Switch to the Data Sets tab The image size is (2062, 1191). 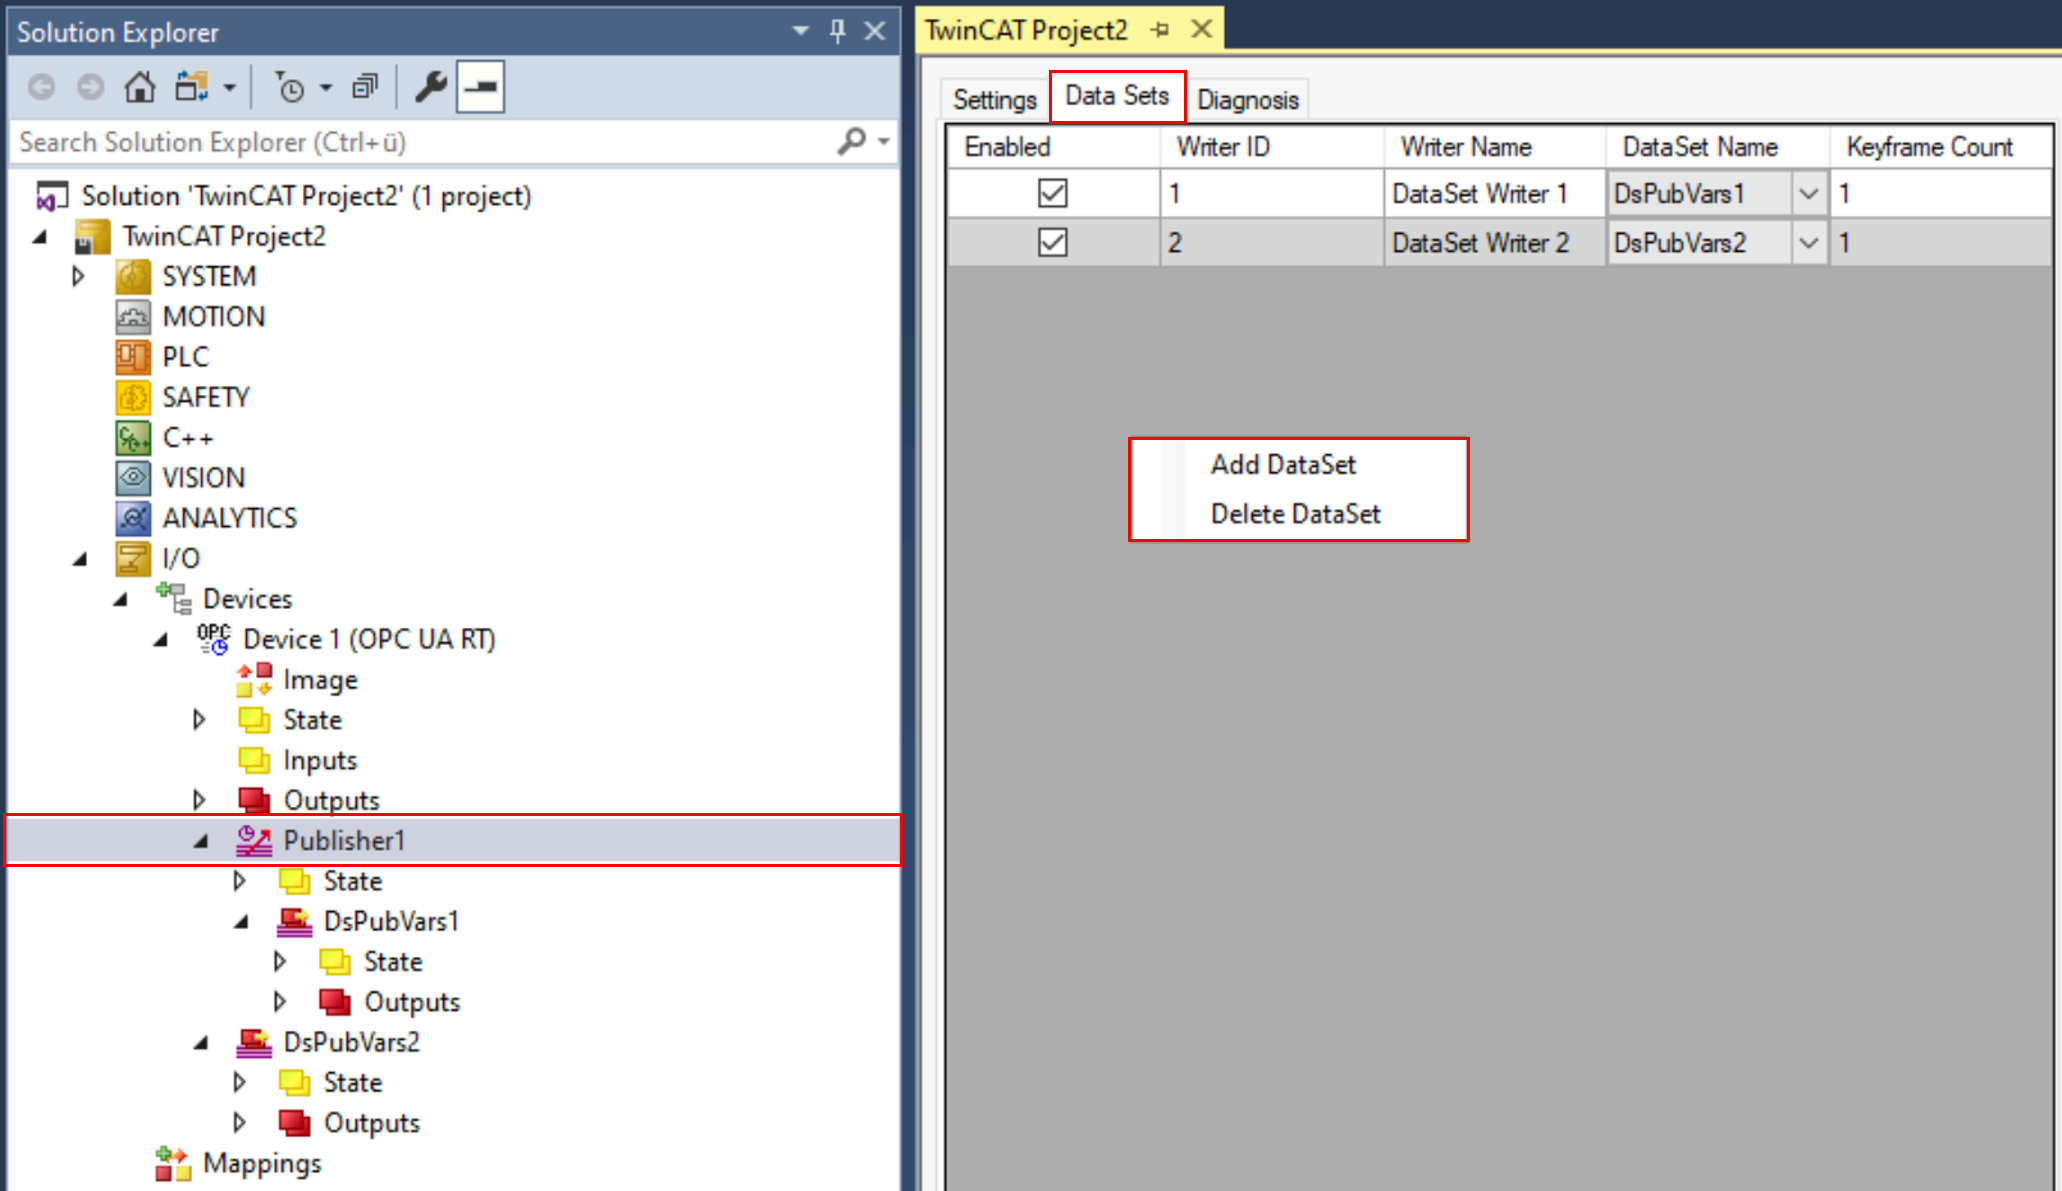click(x=1117, y=96)
